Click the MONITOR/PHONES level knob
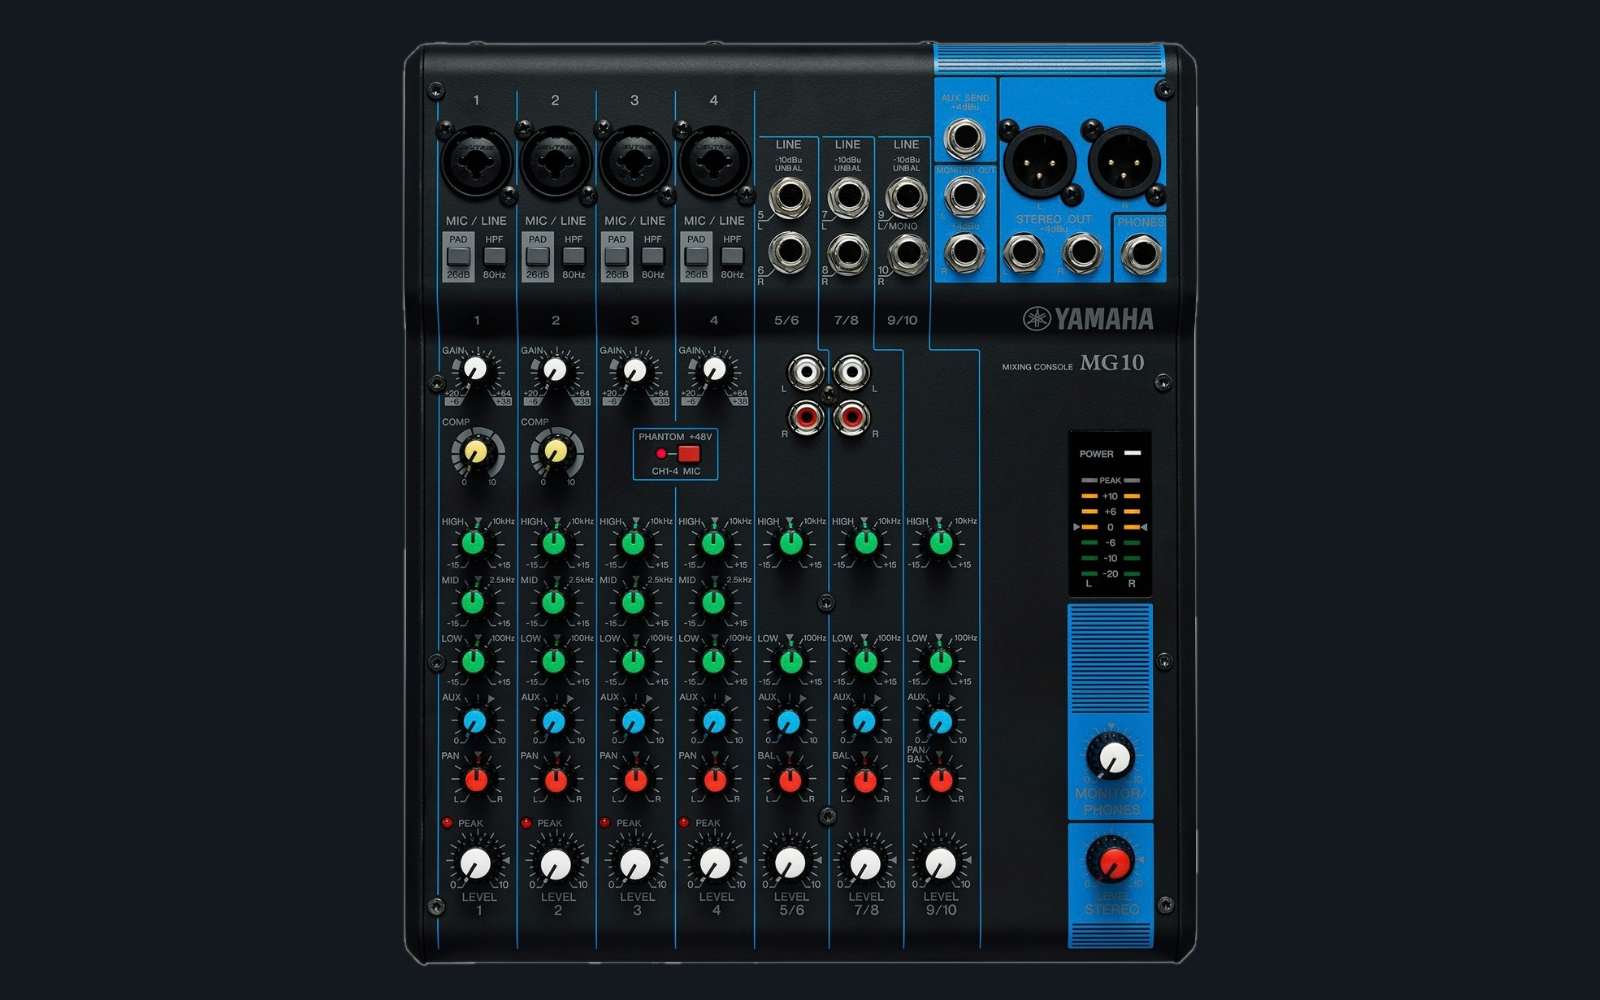The width and height of the screenshot is (1600, 1000). [1111, 757]
